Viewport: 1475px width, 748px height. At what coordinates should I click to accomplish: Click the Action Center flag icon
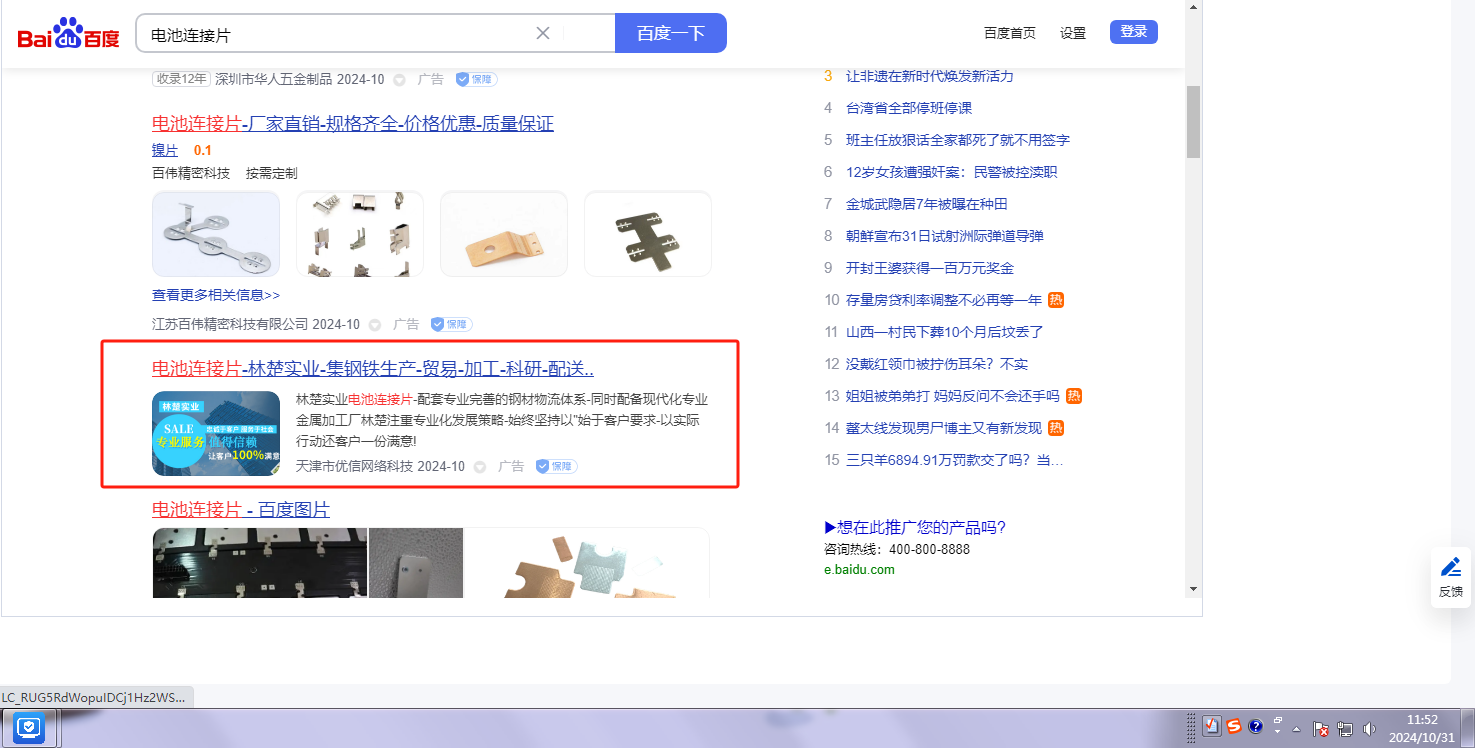pyautogui.click(x=1320, y=728)
